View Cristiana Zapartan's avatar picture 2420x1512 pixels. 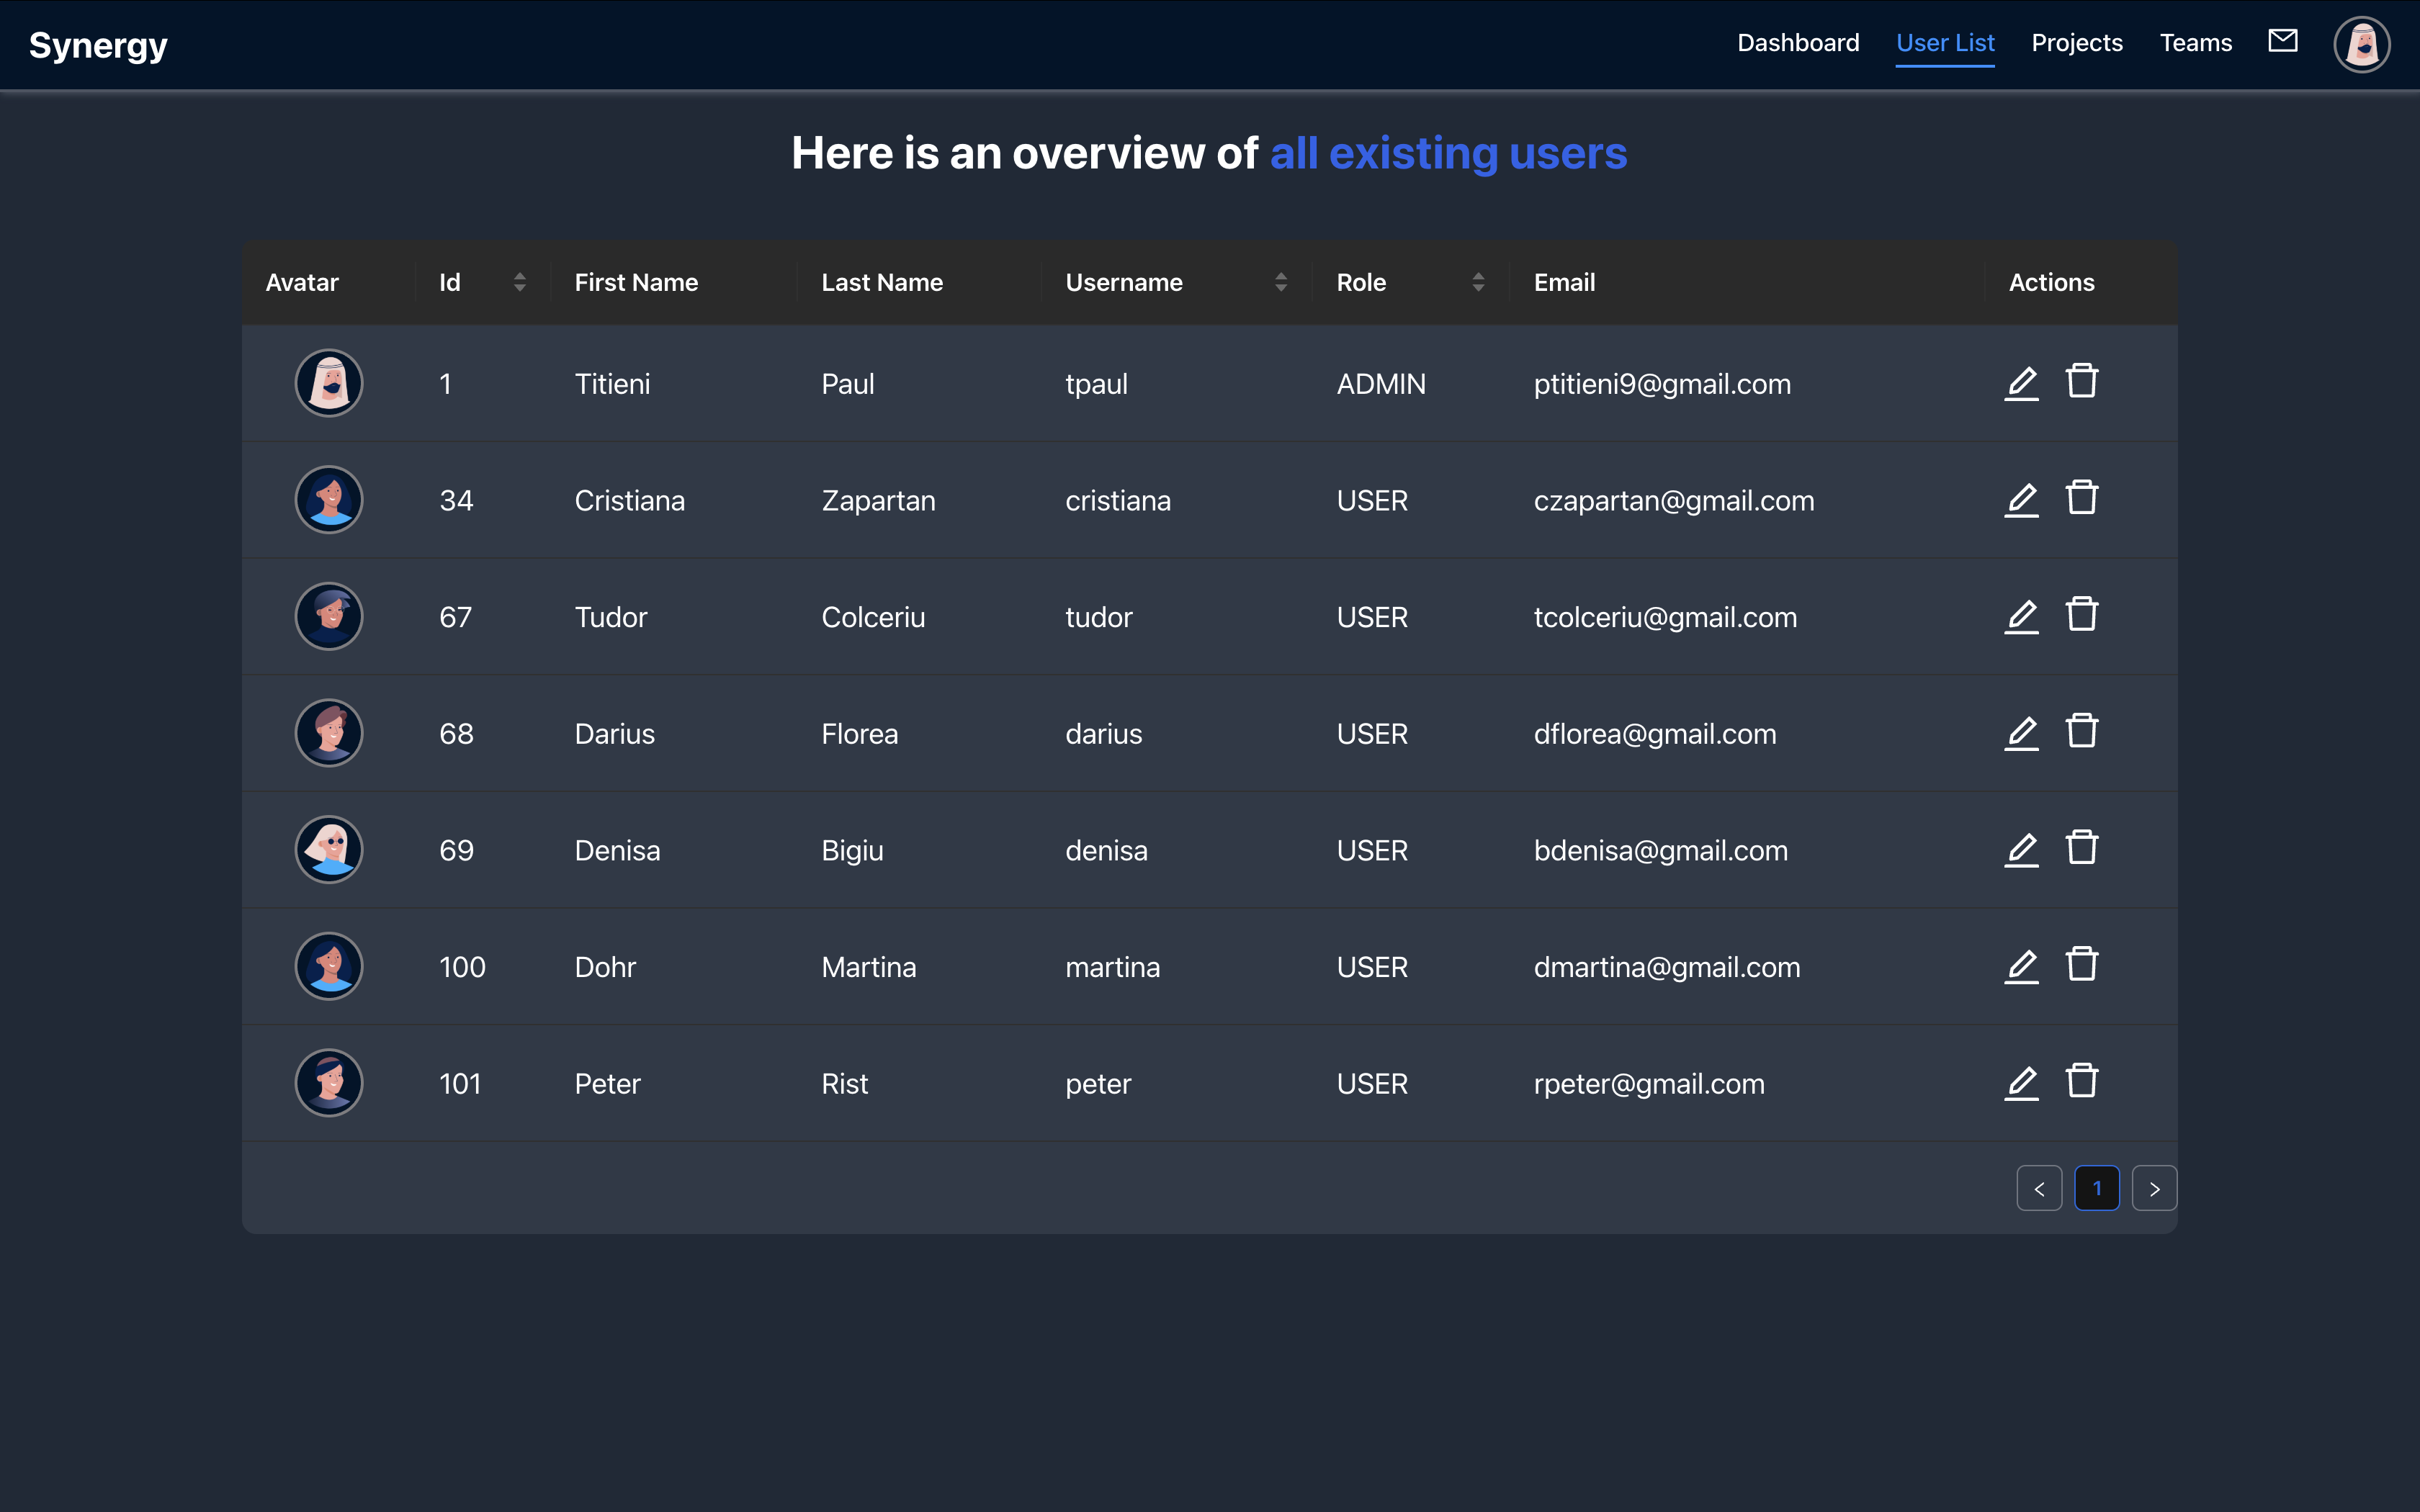coord(328,499)
